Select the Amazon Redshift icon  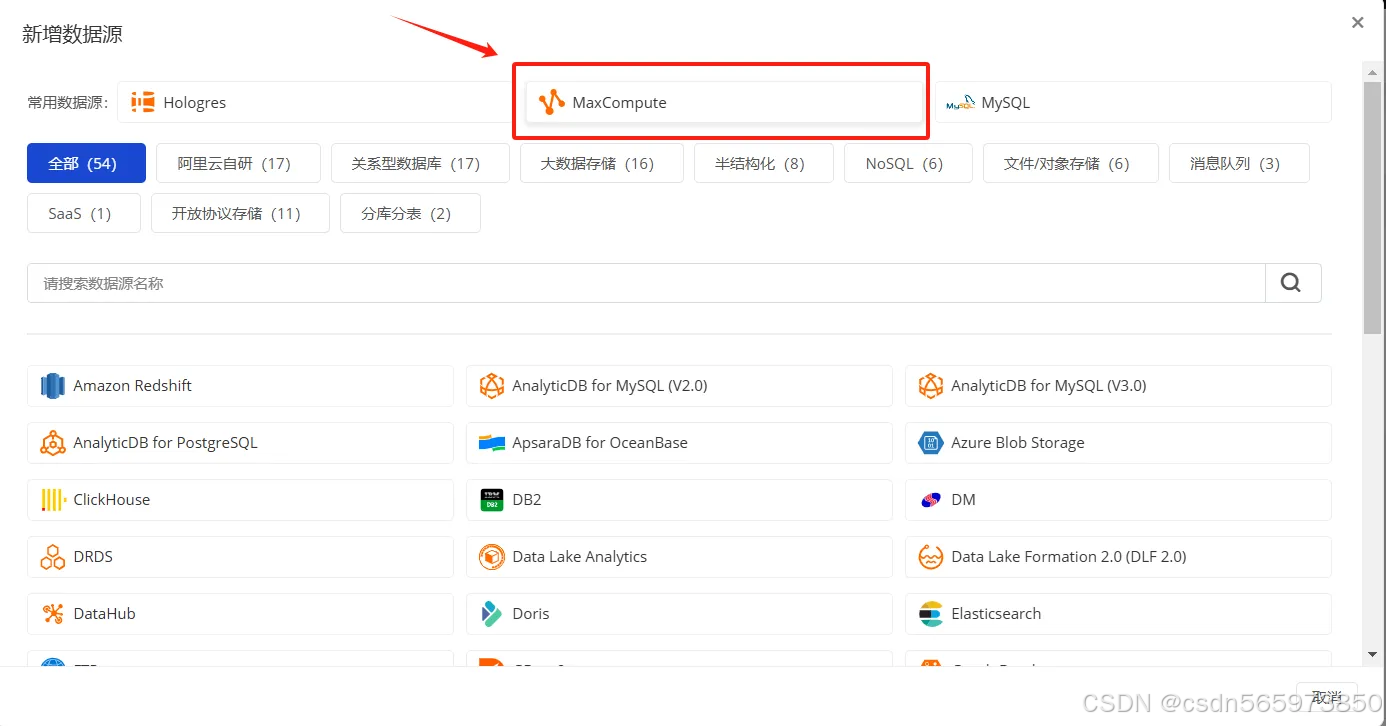pyautogui.click(x=52, y=385)
